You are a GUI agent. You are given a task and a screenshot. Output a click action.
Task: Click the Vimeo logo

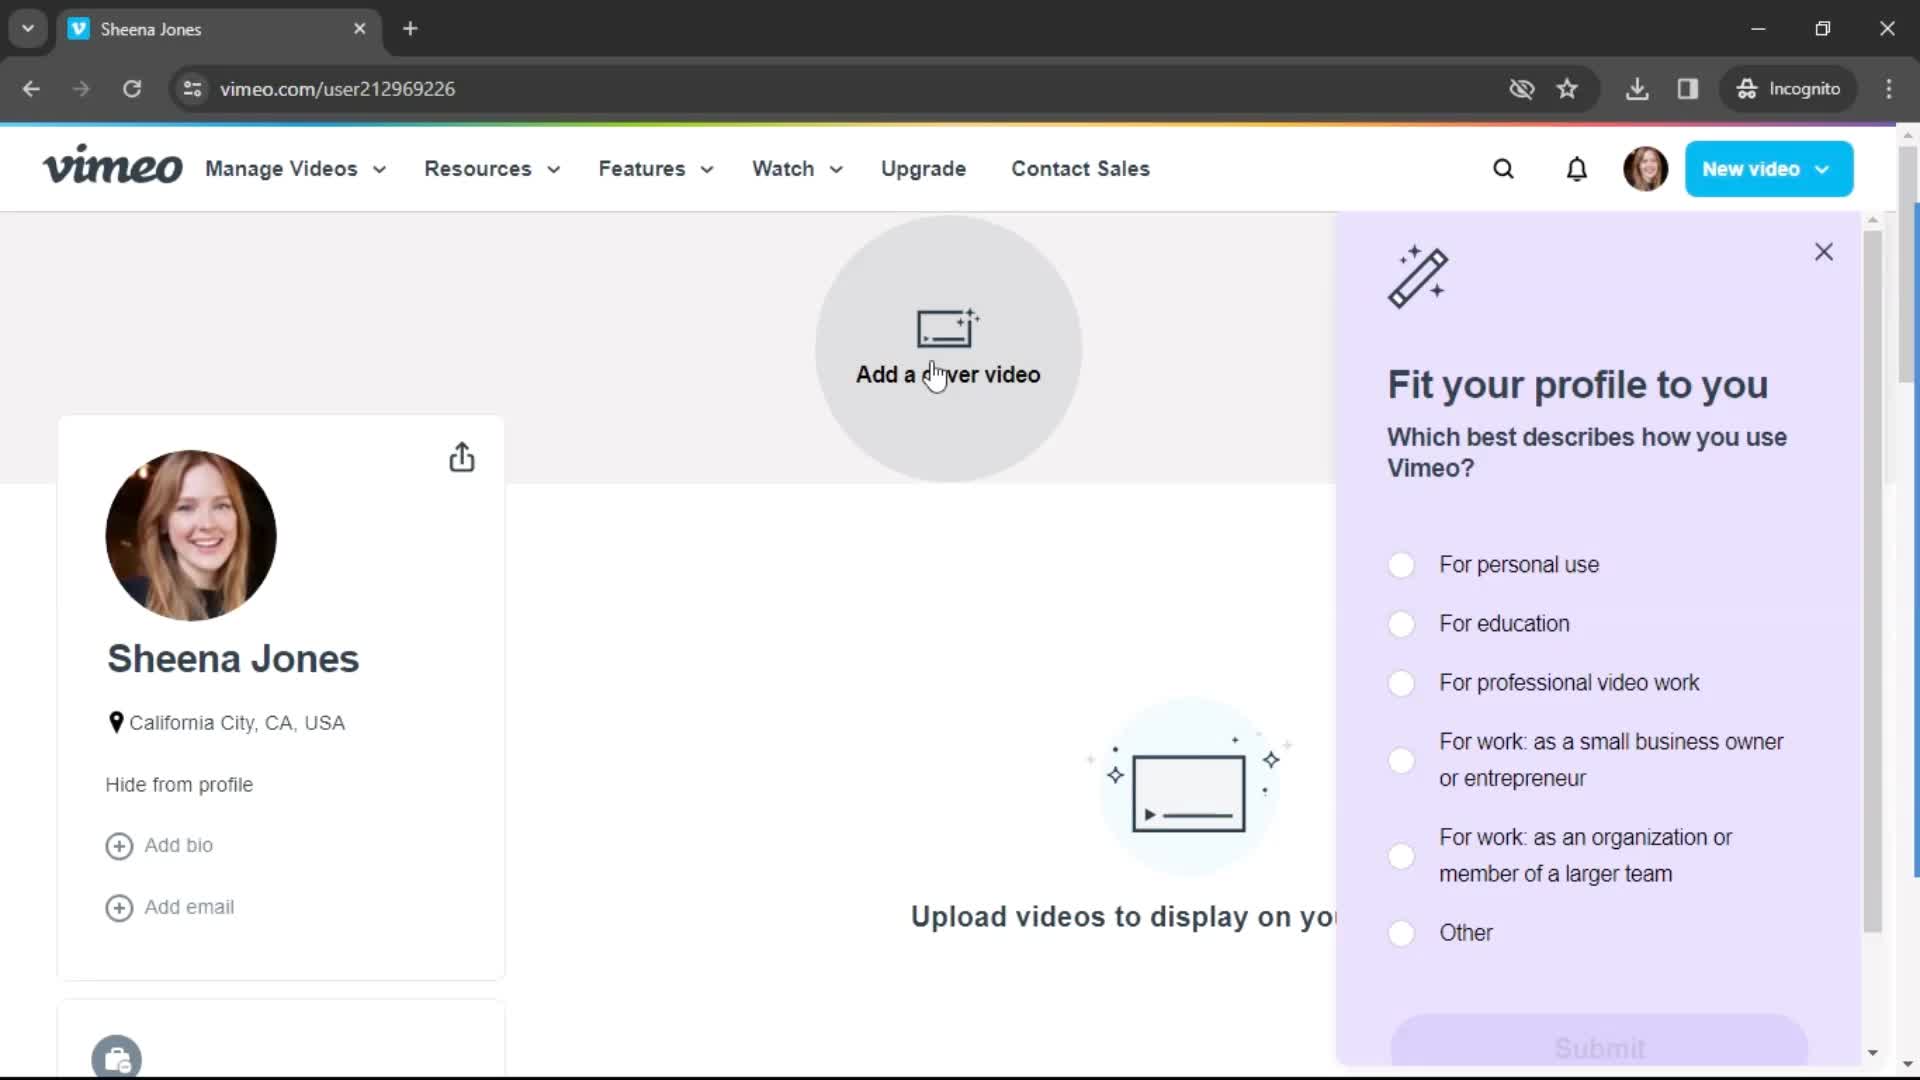tap(112, 166)
